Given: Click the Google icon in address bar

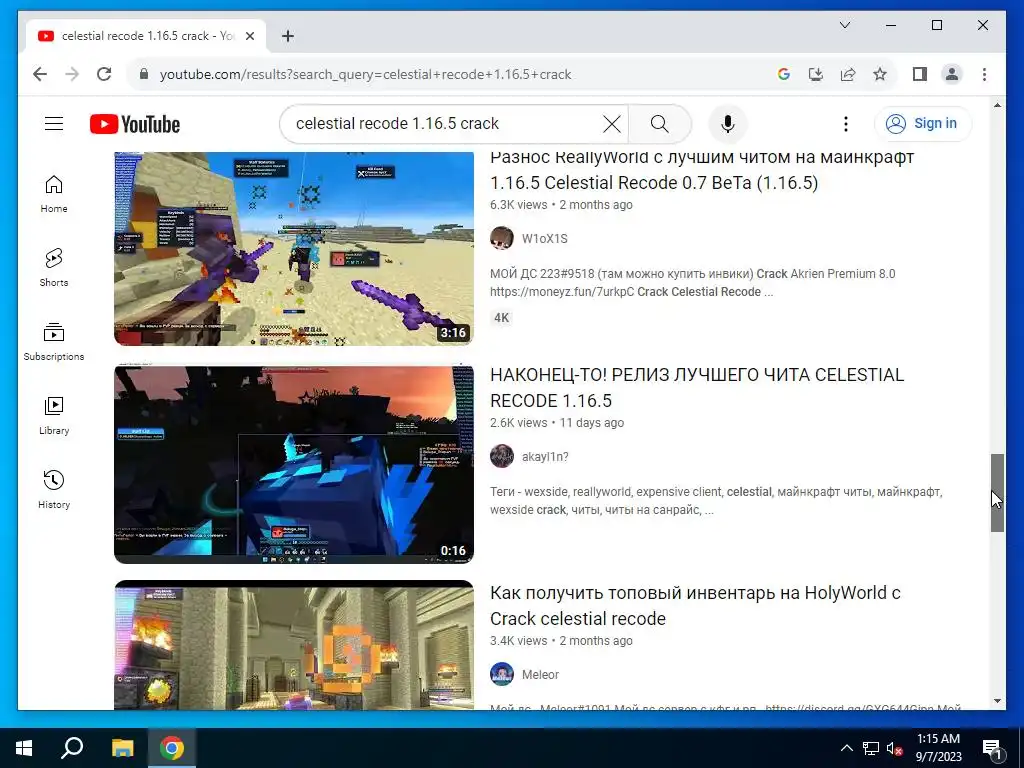Looking at the screenshot, I should 784,74.
